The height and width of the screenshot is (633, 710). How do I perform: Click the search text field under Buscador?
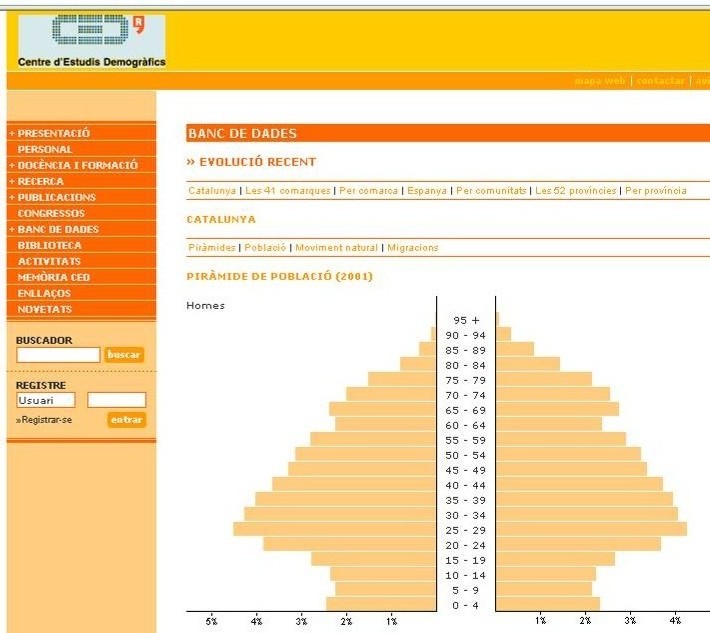tap(58, 355)
